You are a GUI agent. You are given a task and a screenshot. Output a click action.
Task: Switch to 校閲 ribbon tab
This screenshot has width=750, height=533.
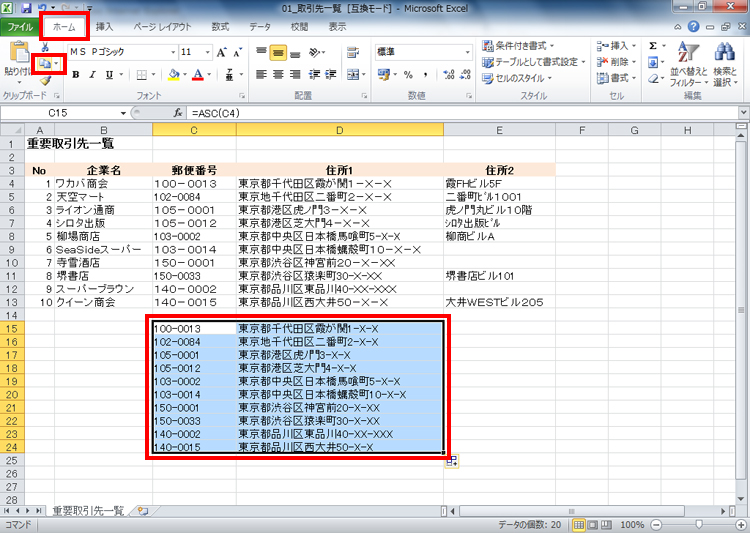(x=299, y=27)
